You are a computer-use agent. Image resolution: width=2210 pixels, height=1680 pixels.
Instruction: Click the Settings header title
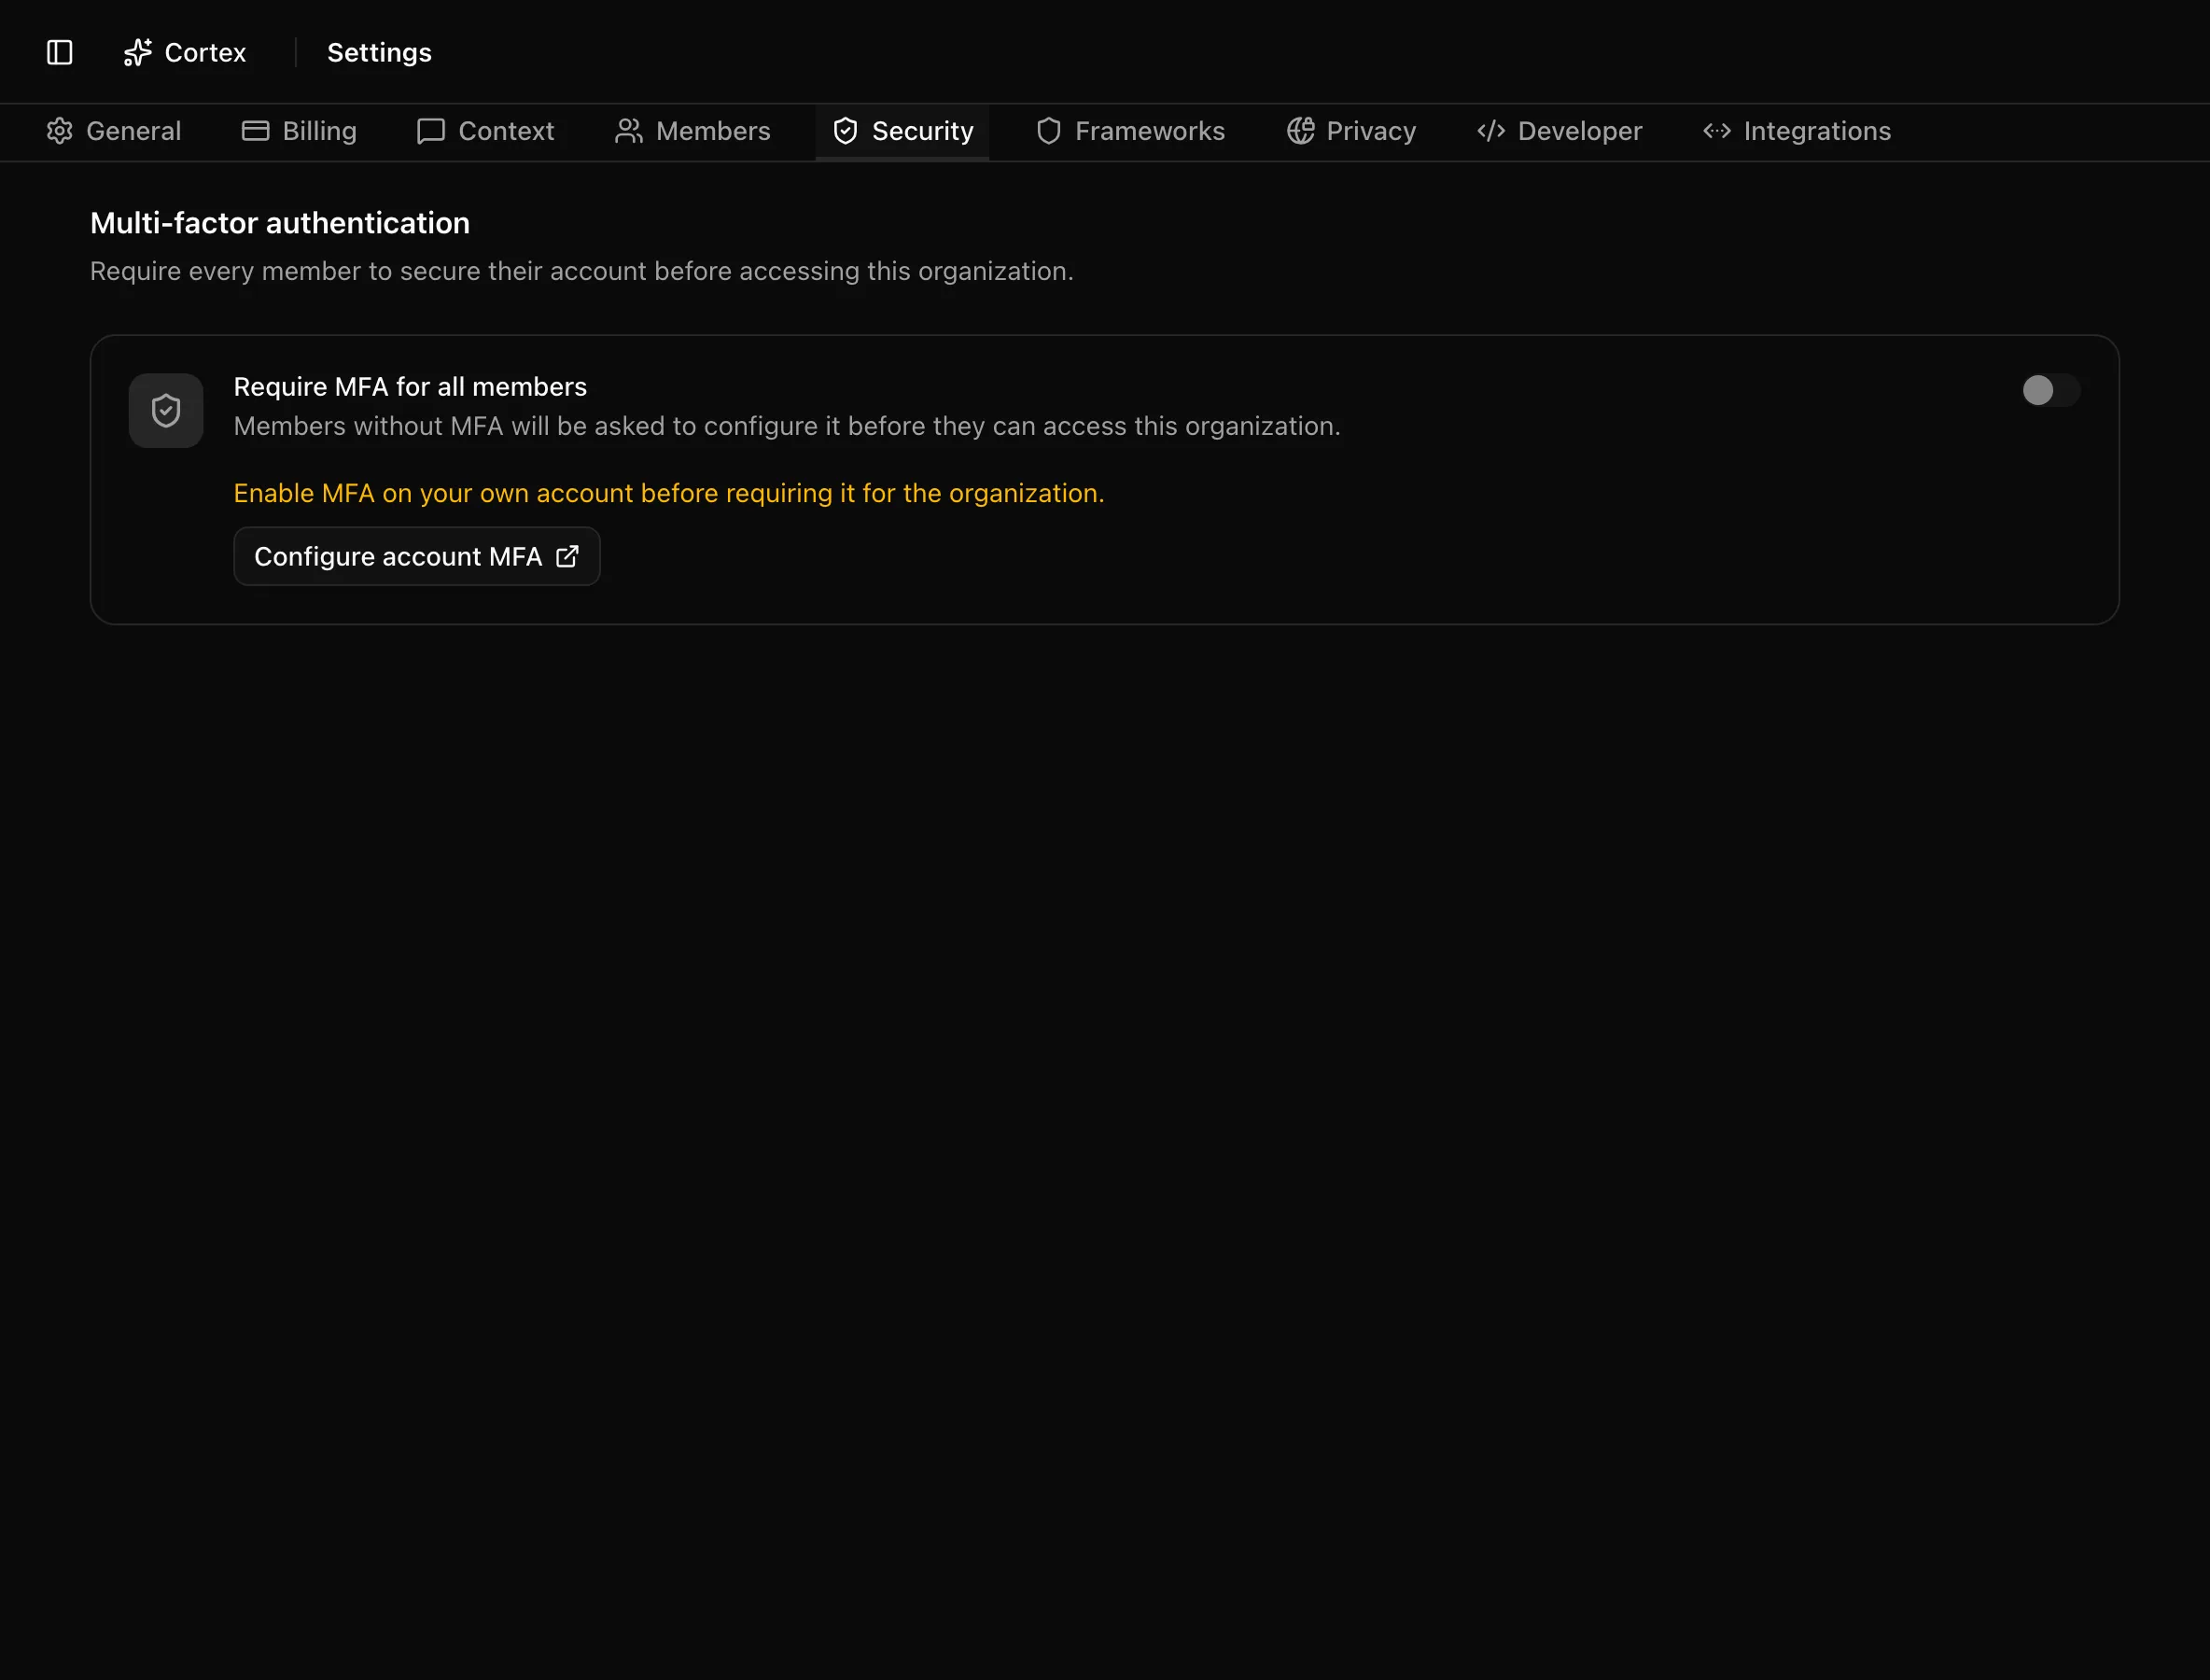point(379,52)
